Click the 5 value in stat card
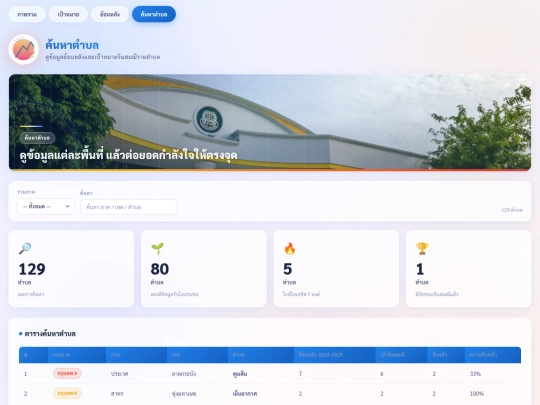The width and height of the screenshot is (540, 405). [x=288, y=269]
